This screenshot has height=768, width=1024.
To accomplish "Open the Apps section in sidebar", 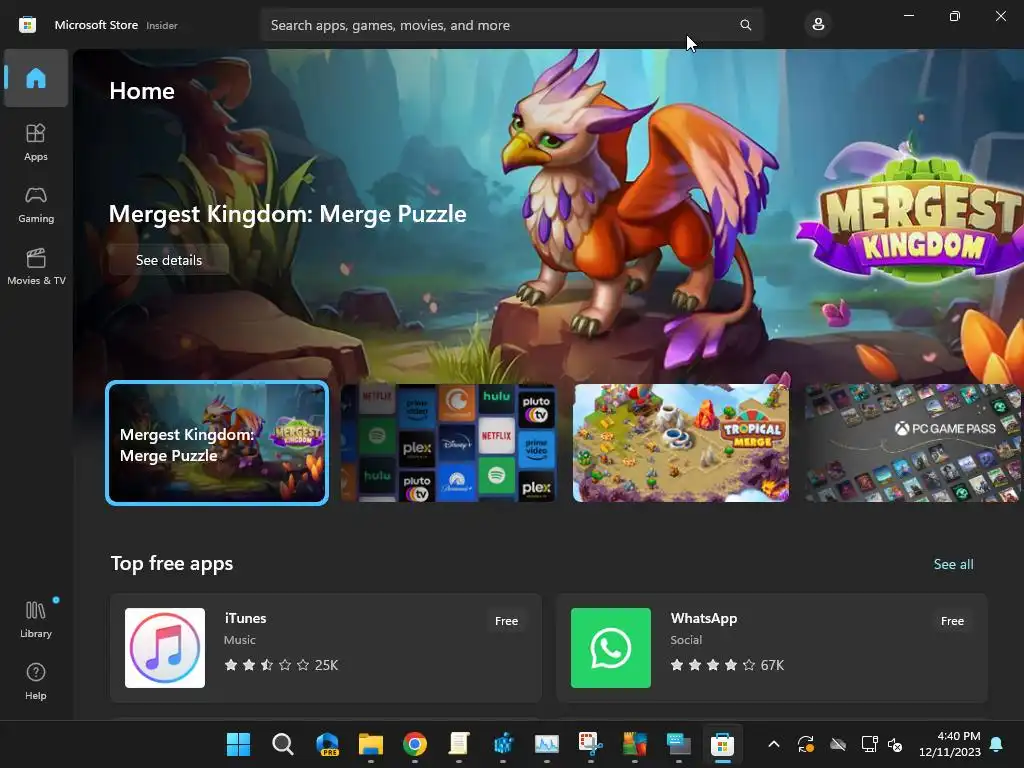I will coord(36,142).
